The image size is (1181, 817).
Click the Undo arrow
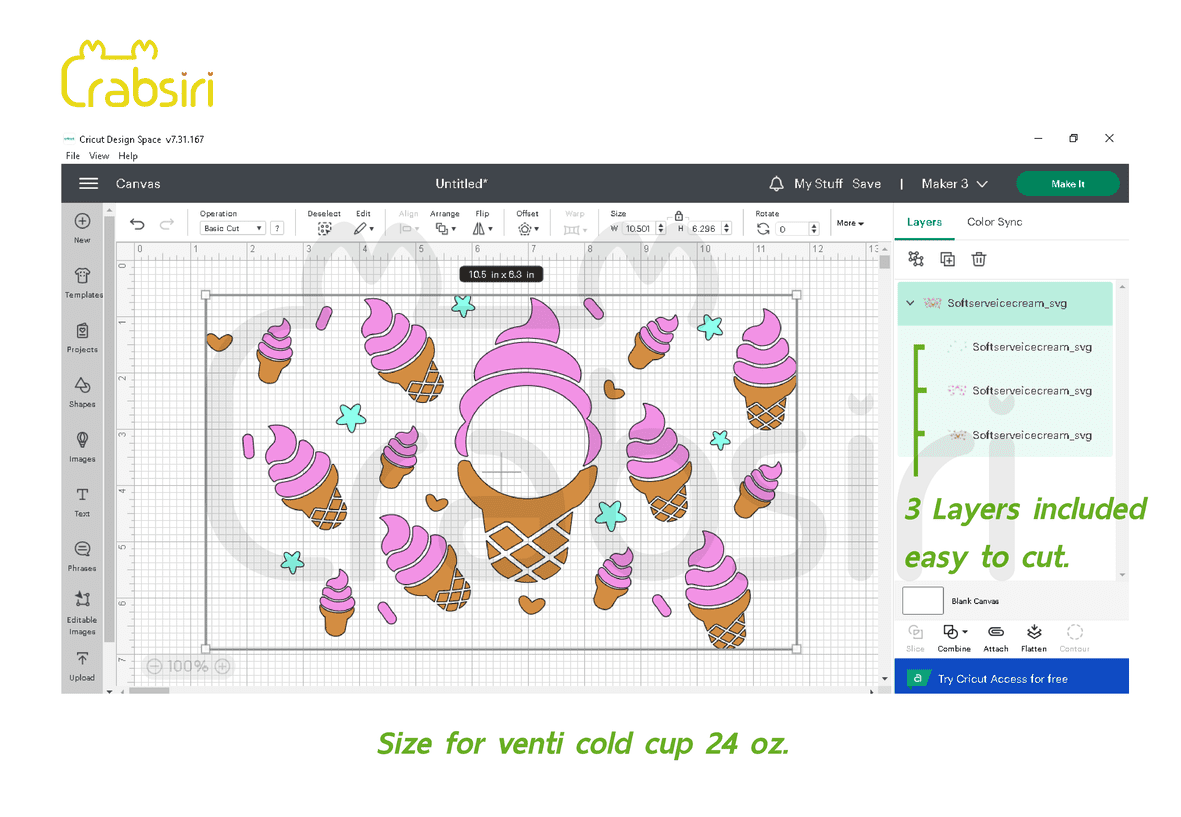point(138,225)
